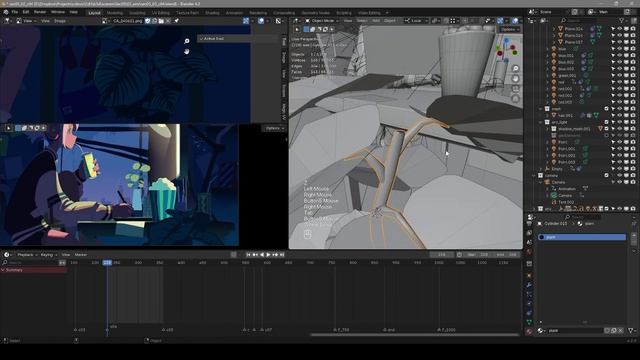The height and width of the screenshot is (360, 640).
Task: Open the 3D viewport Options dropdown
Action: click(509, 29)
